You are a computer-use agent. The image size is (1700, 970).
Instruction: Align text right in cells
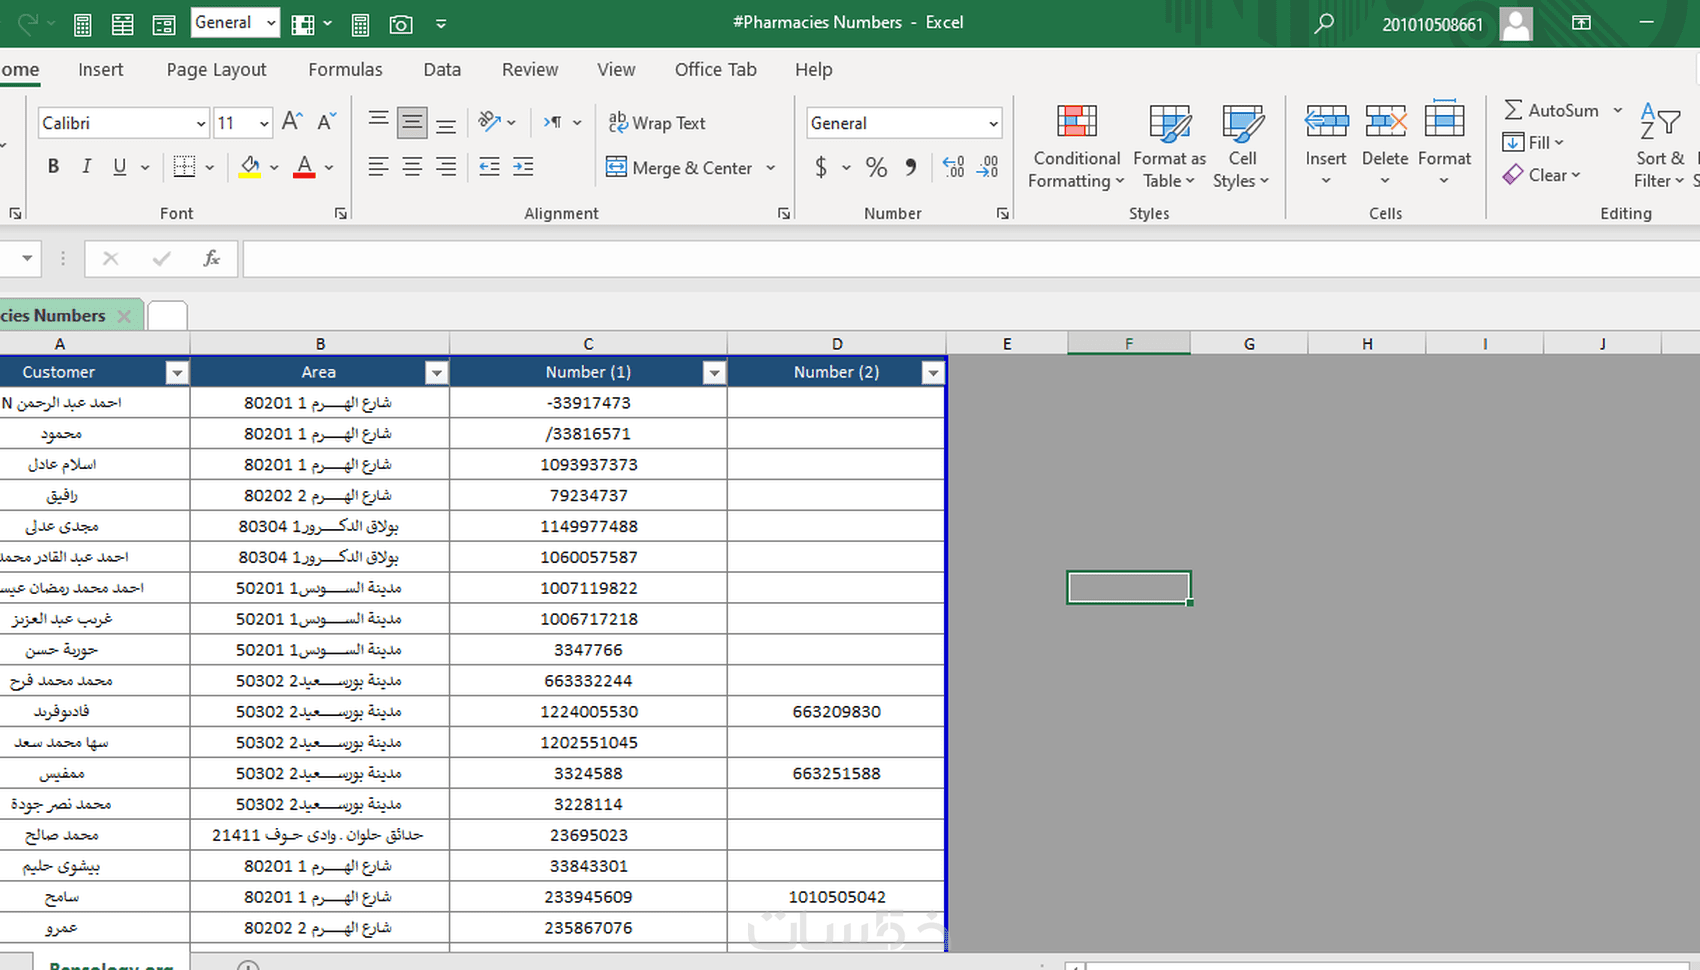[x=446, y=167]
